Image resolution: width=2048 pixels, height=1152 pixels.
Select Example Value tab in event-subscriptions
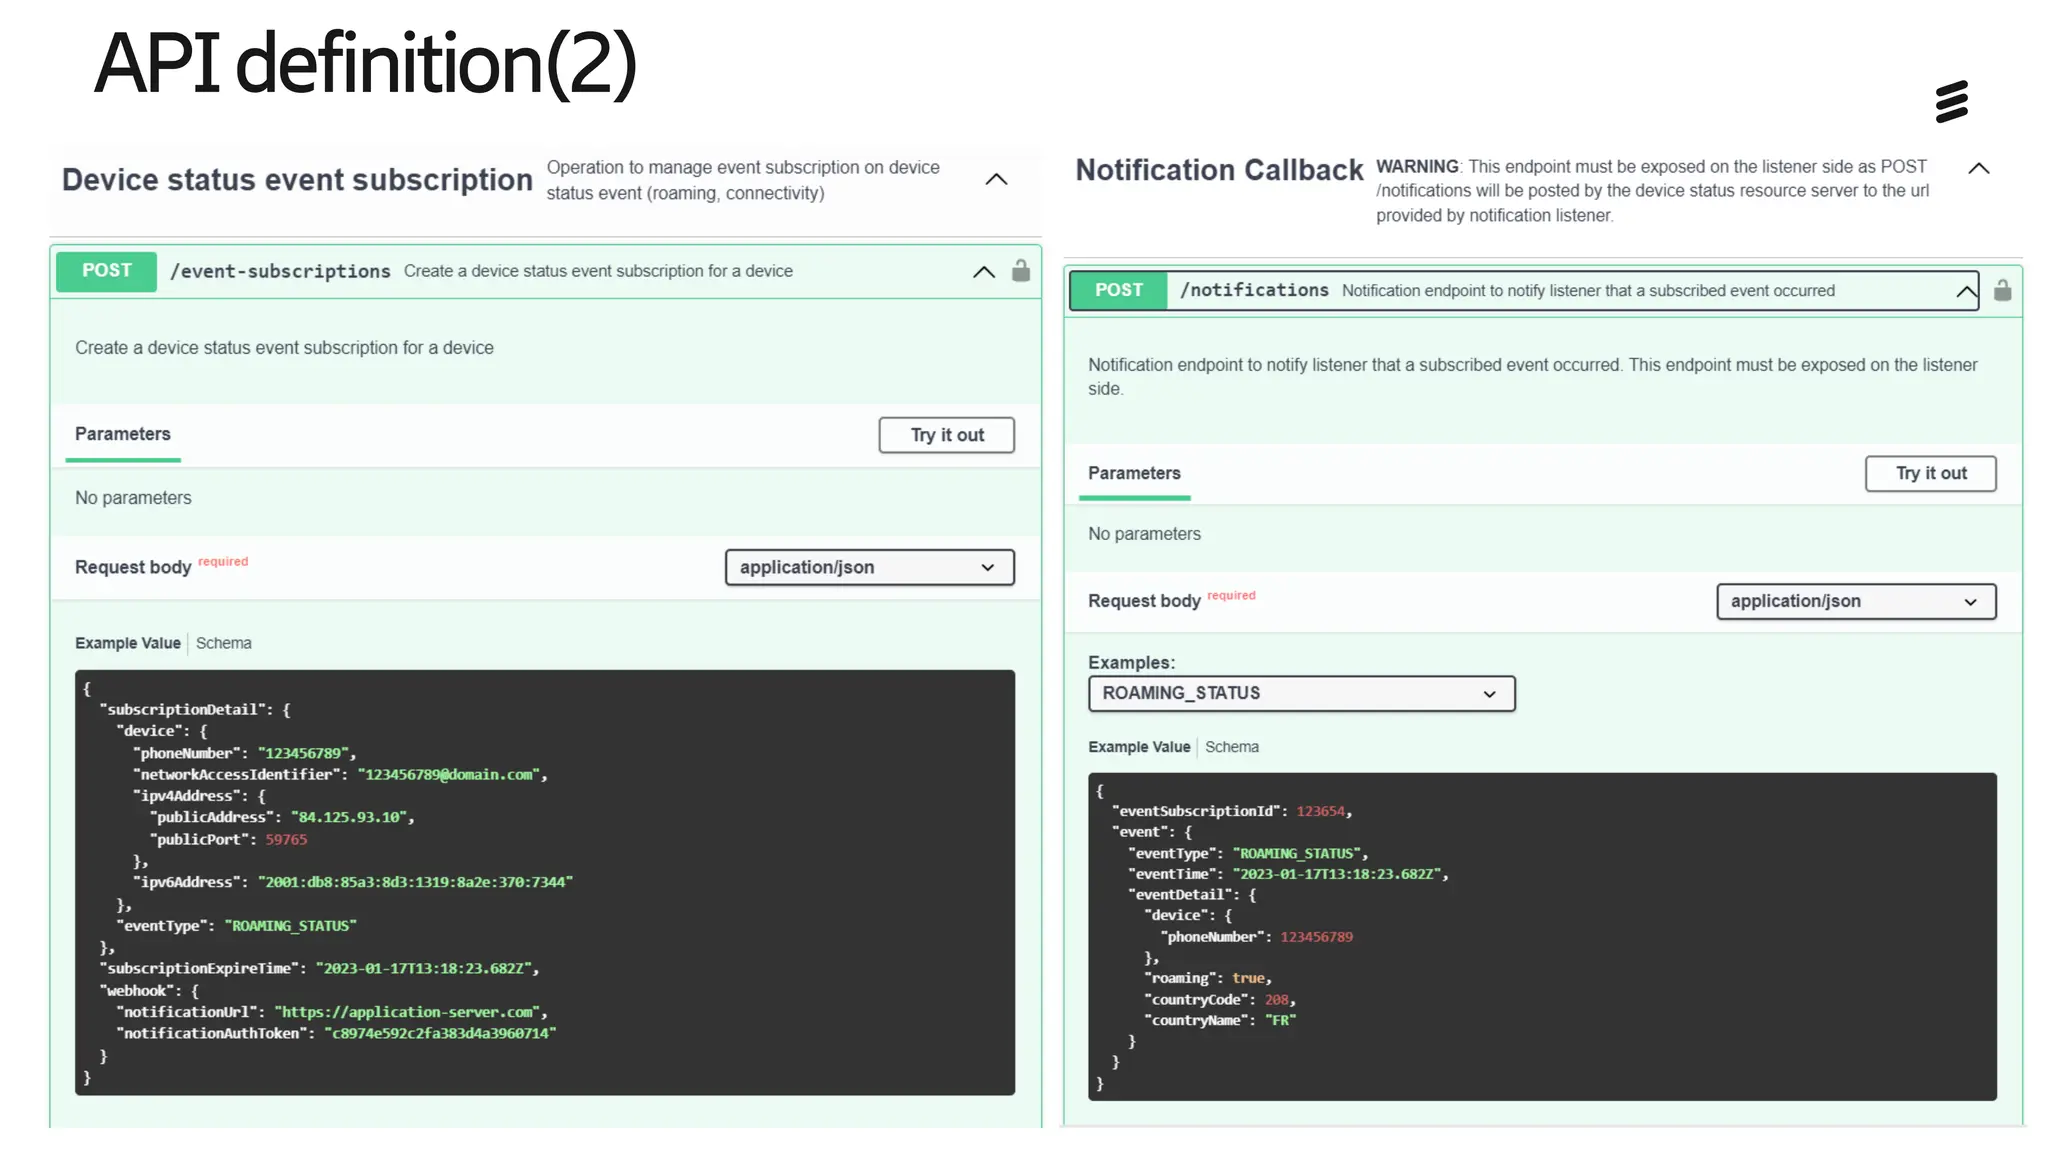pos(128,643)
